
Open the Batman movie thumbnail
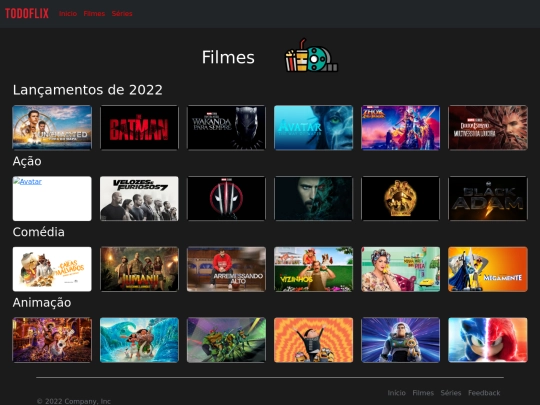[139, 128]
